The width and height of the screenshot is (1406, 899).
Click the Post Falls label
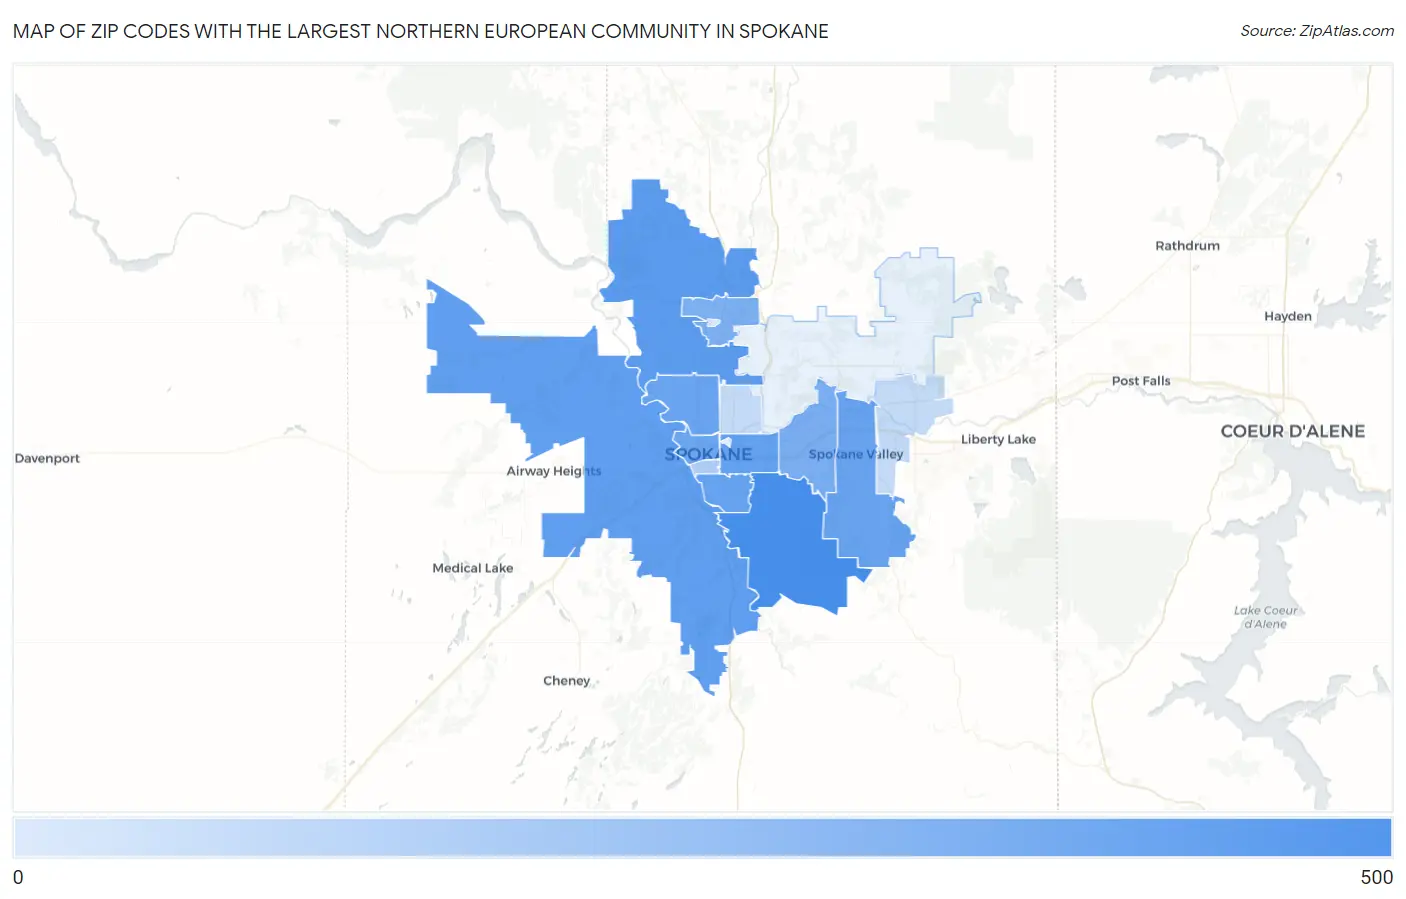click(x=1141, y=381)
